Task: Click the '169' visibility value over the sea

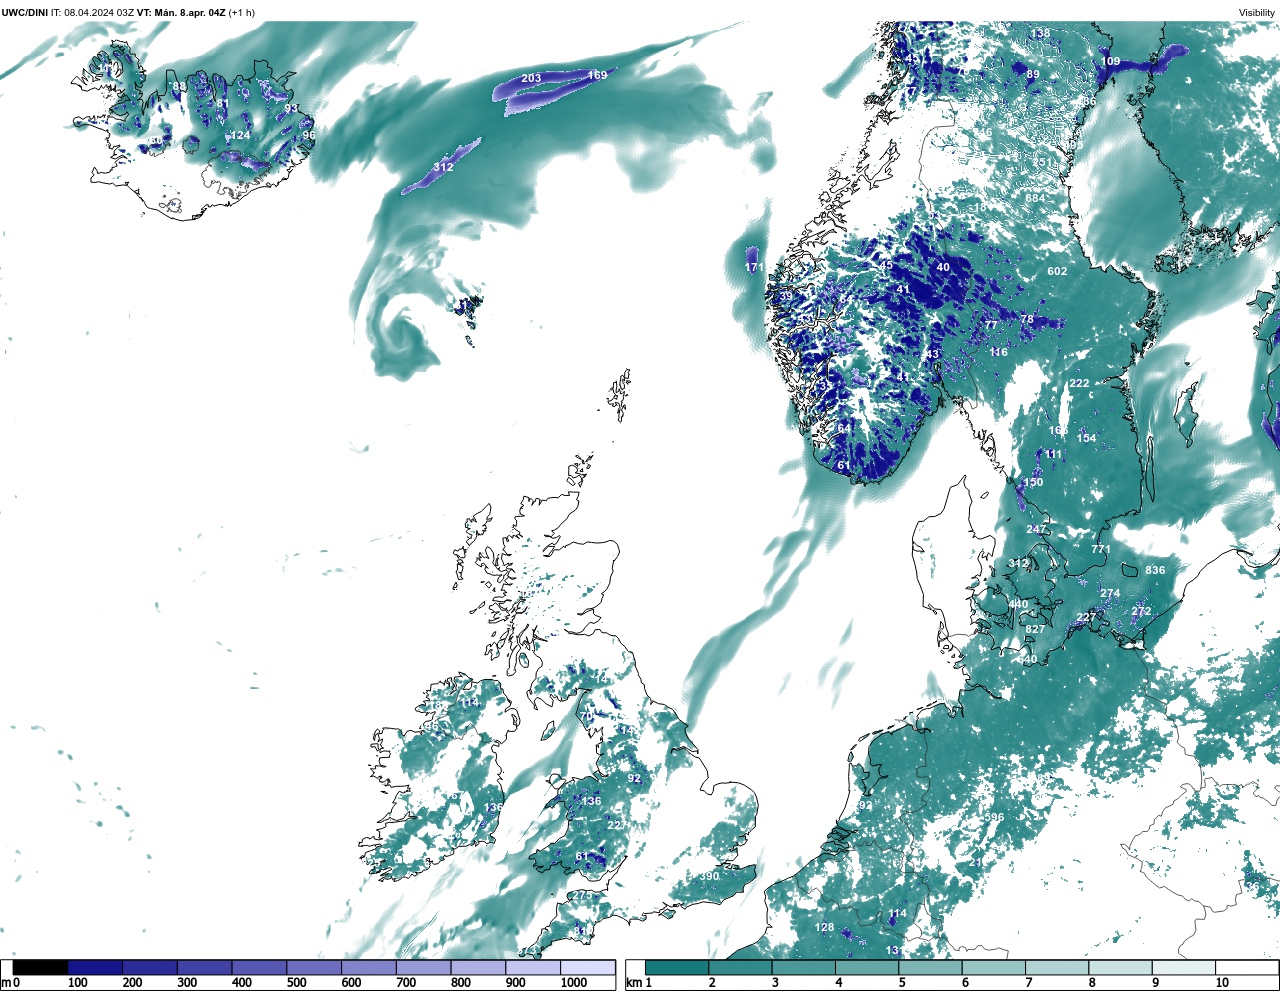Action: point(597,75)
